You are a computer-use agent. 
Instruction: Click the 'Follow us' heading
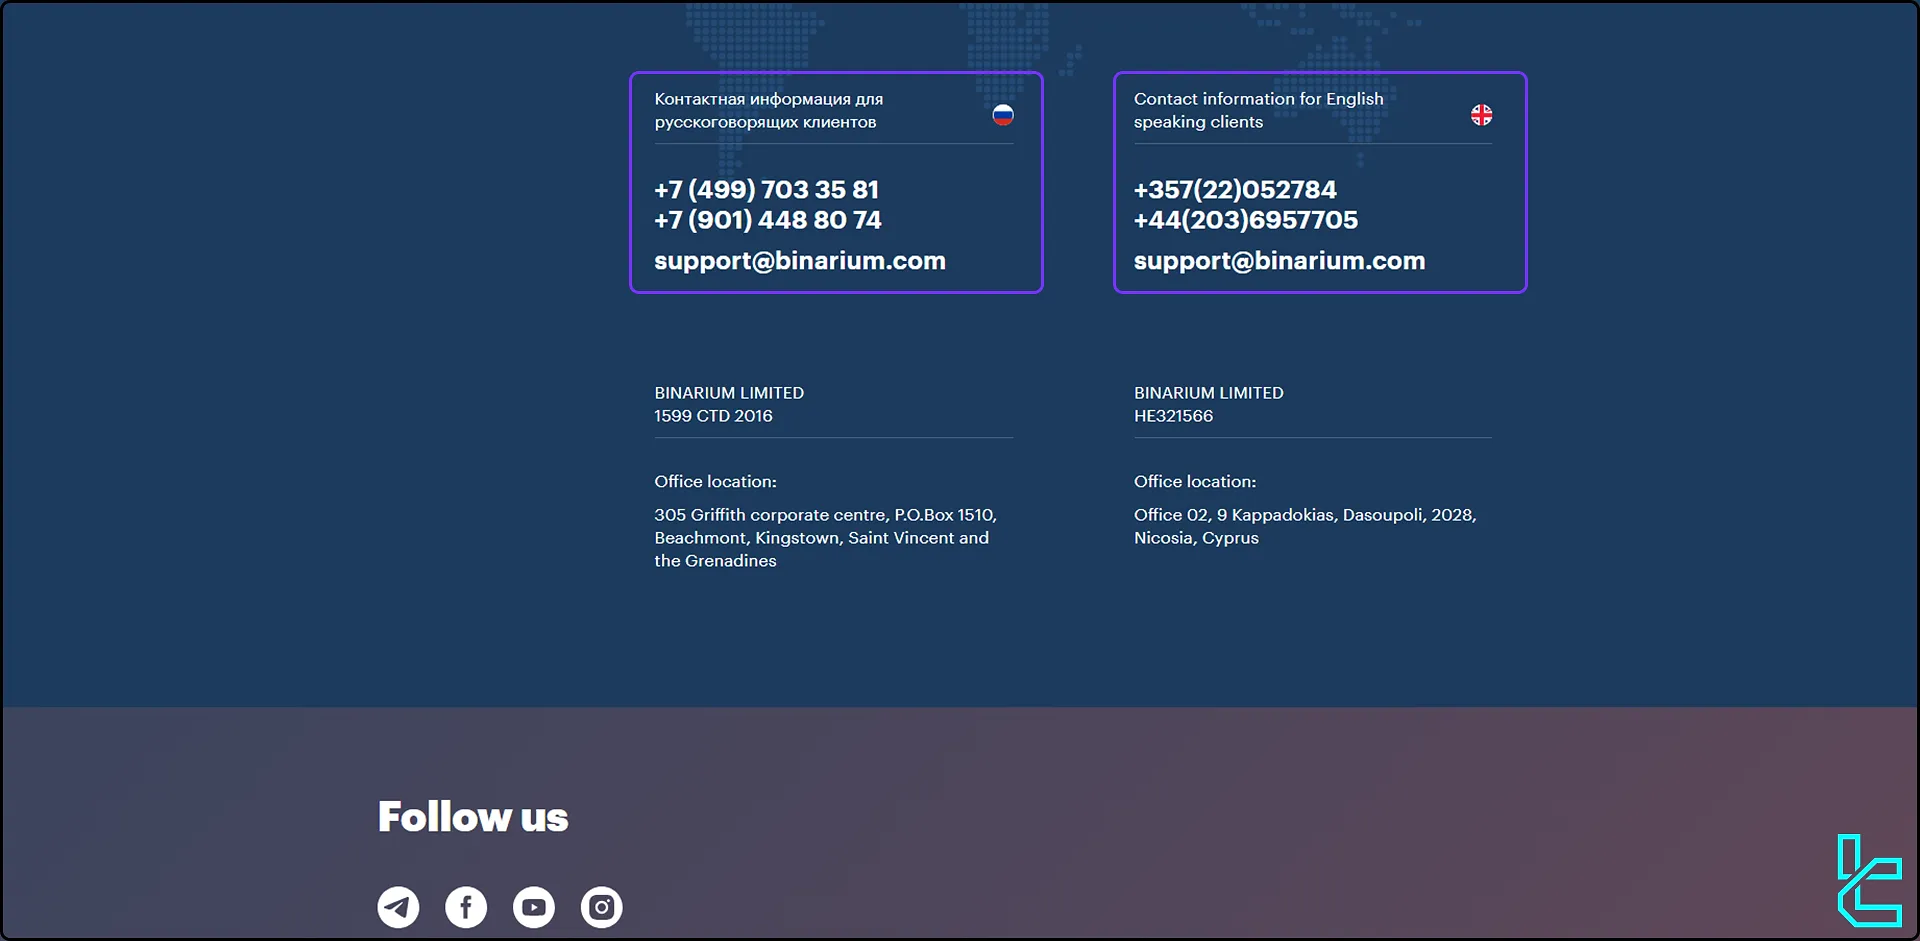click(473, 817)
